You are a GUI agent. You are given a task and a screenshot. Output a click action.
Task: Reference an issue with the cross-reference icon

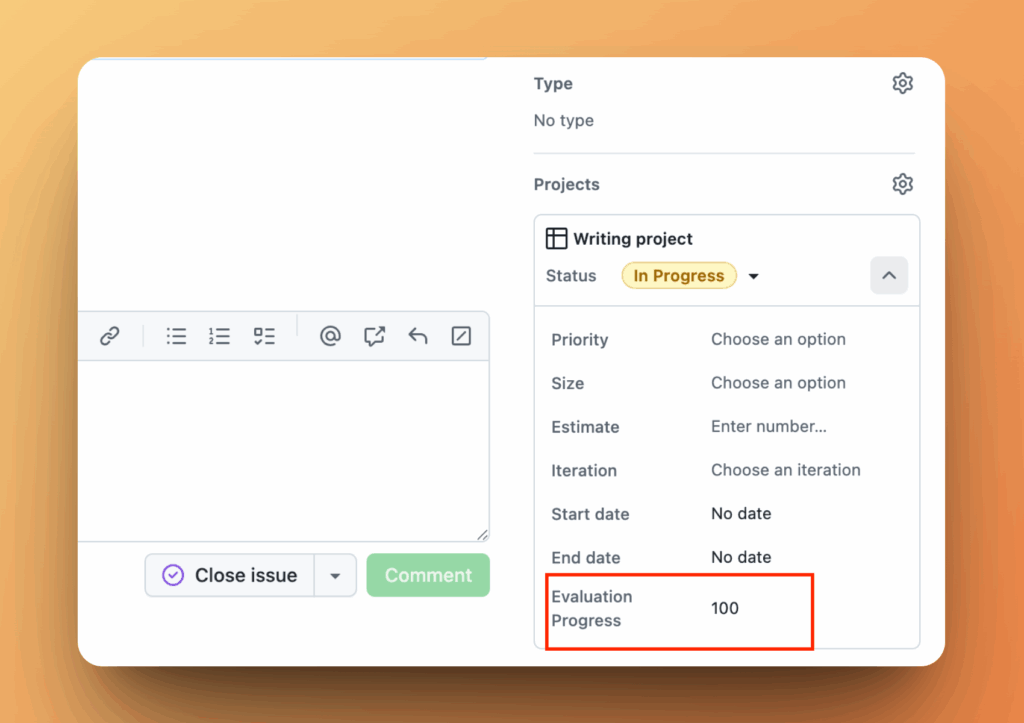coord(374,336)
